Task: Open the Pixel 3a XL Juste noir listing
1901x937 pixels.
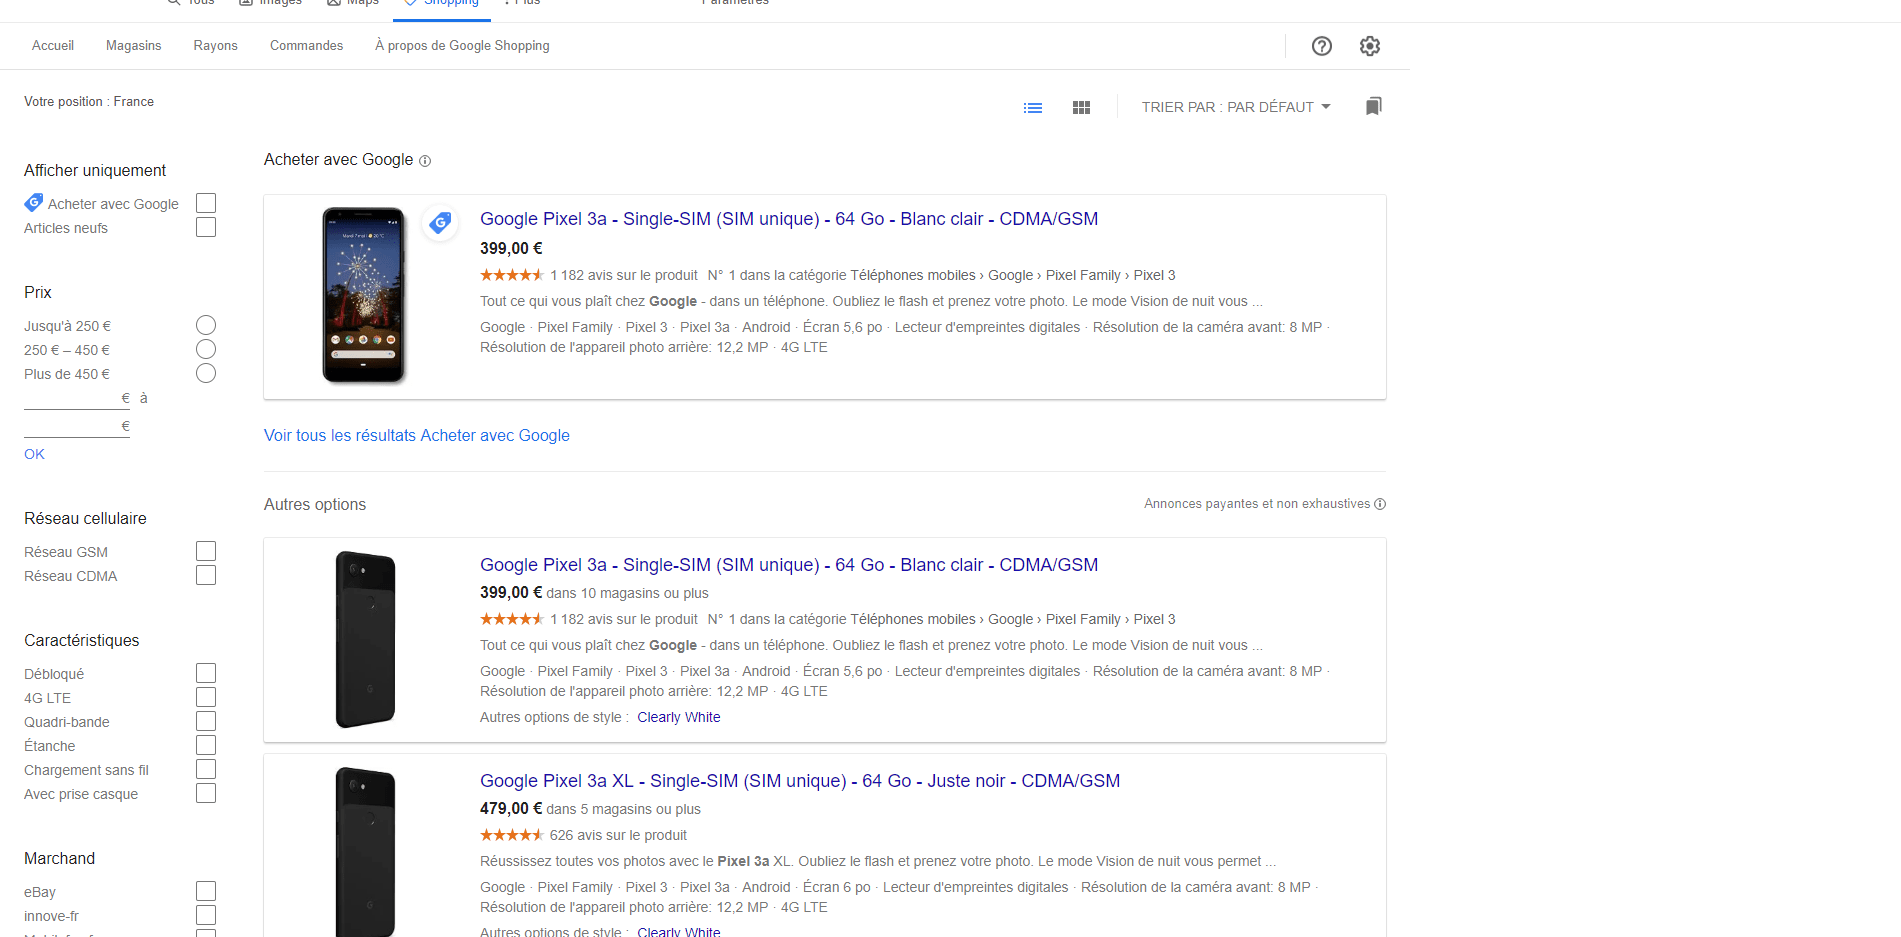Action: click(x=800, y=781)
